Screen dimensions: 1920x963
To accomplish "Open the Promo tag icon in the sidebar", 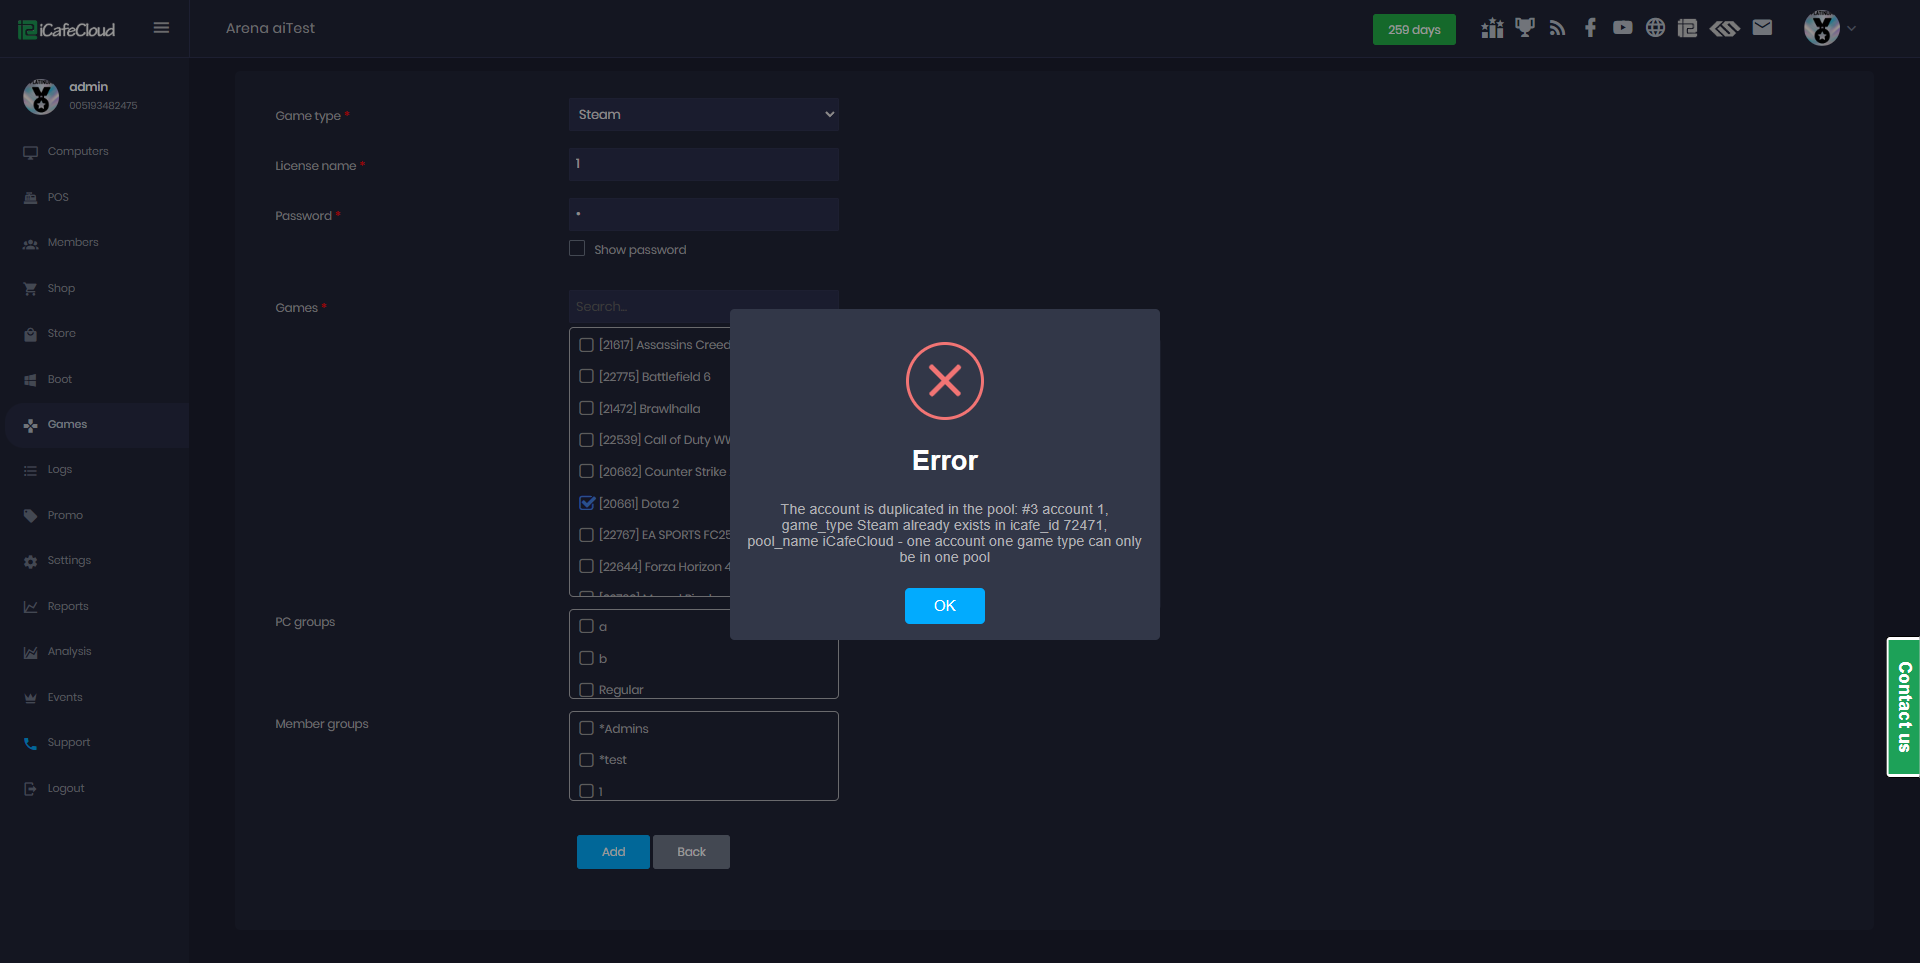I will 30,516.
